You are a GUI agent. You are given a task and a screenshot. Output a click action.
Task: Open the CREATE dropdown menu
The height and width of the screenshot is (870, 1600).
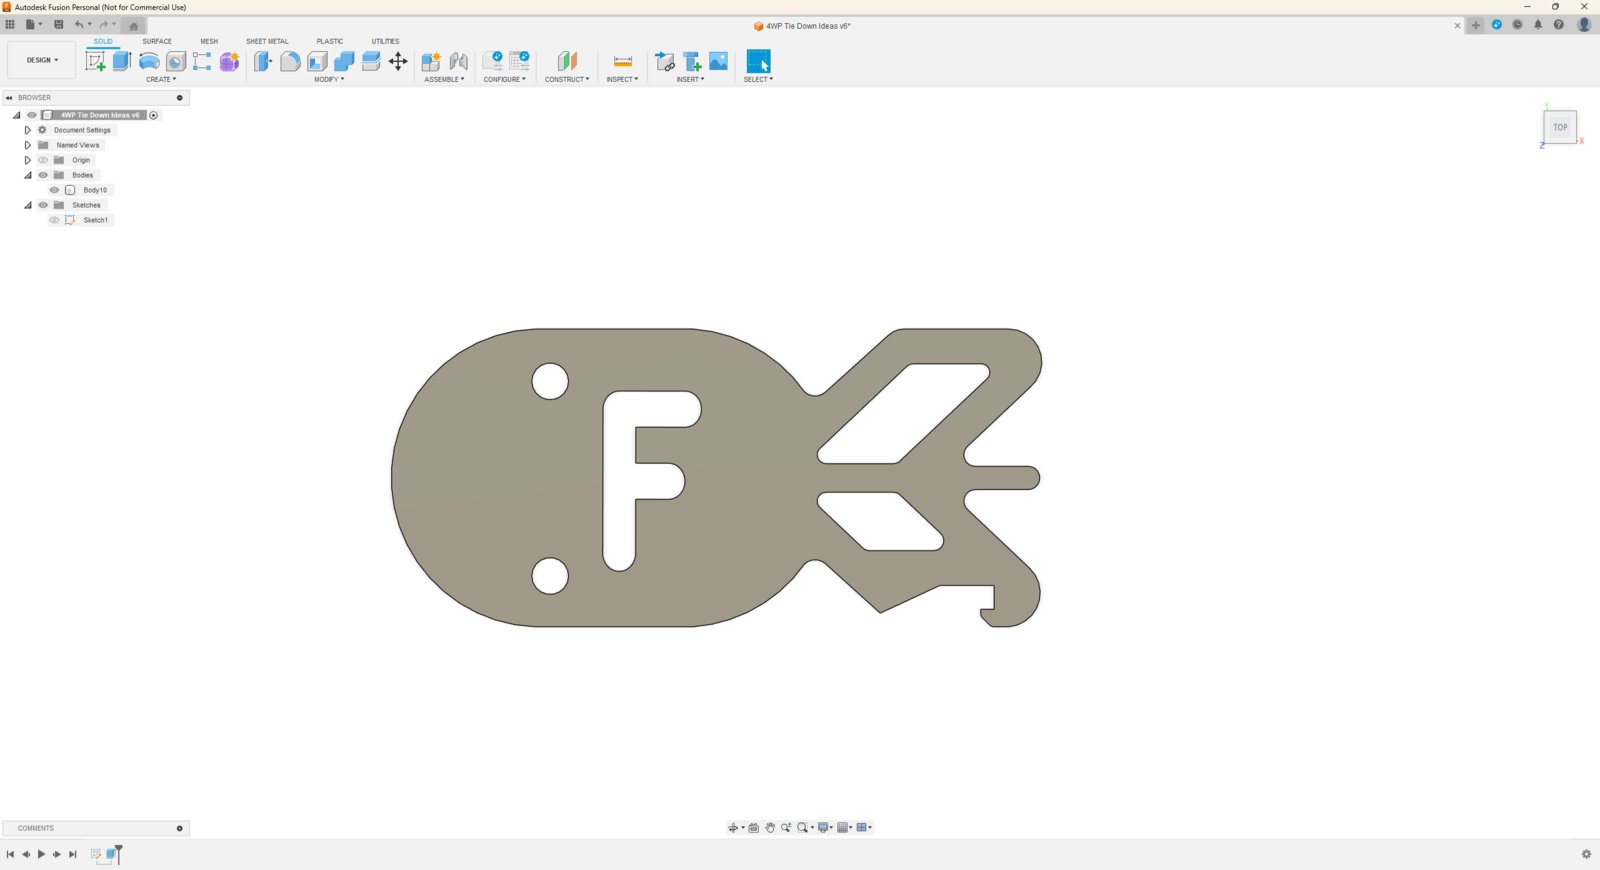(x=161, y=79)
